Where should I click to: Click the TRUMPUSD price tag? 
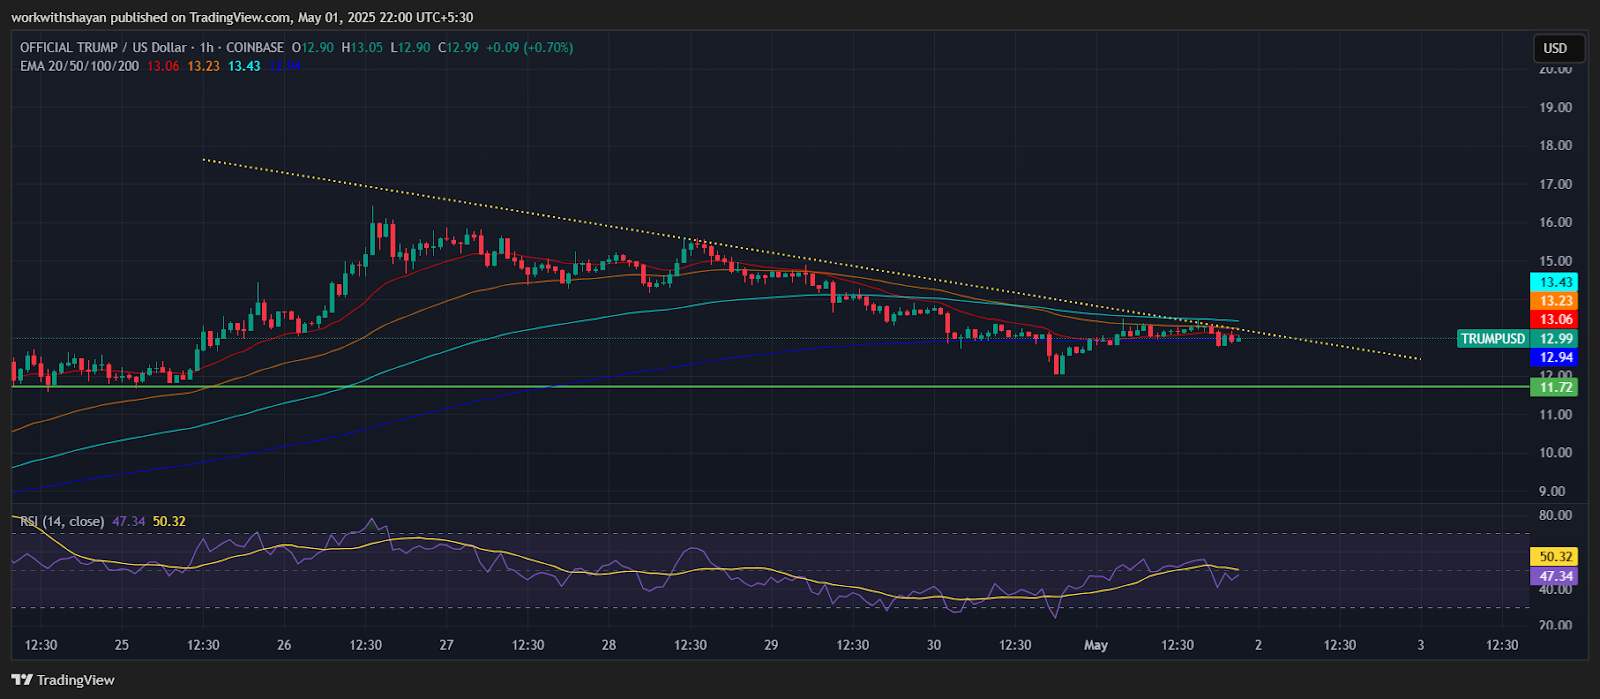point(1493,339)
